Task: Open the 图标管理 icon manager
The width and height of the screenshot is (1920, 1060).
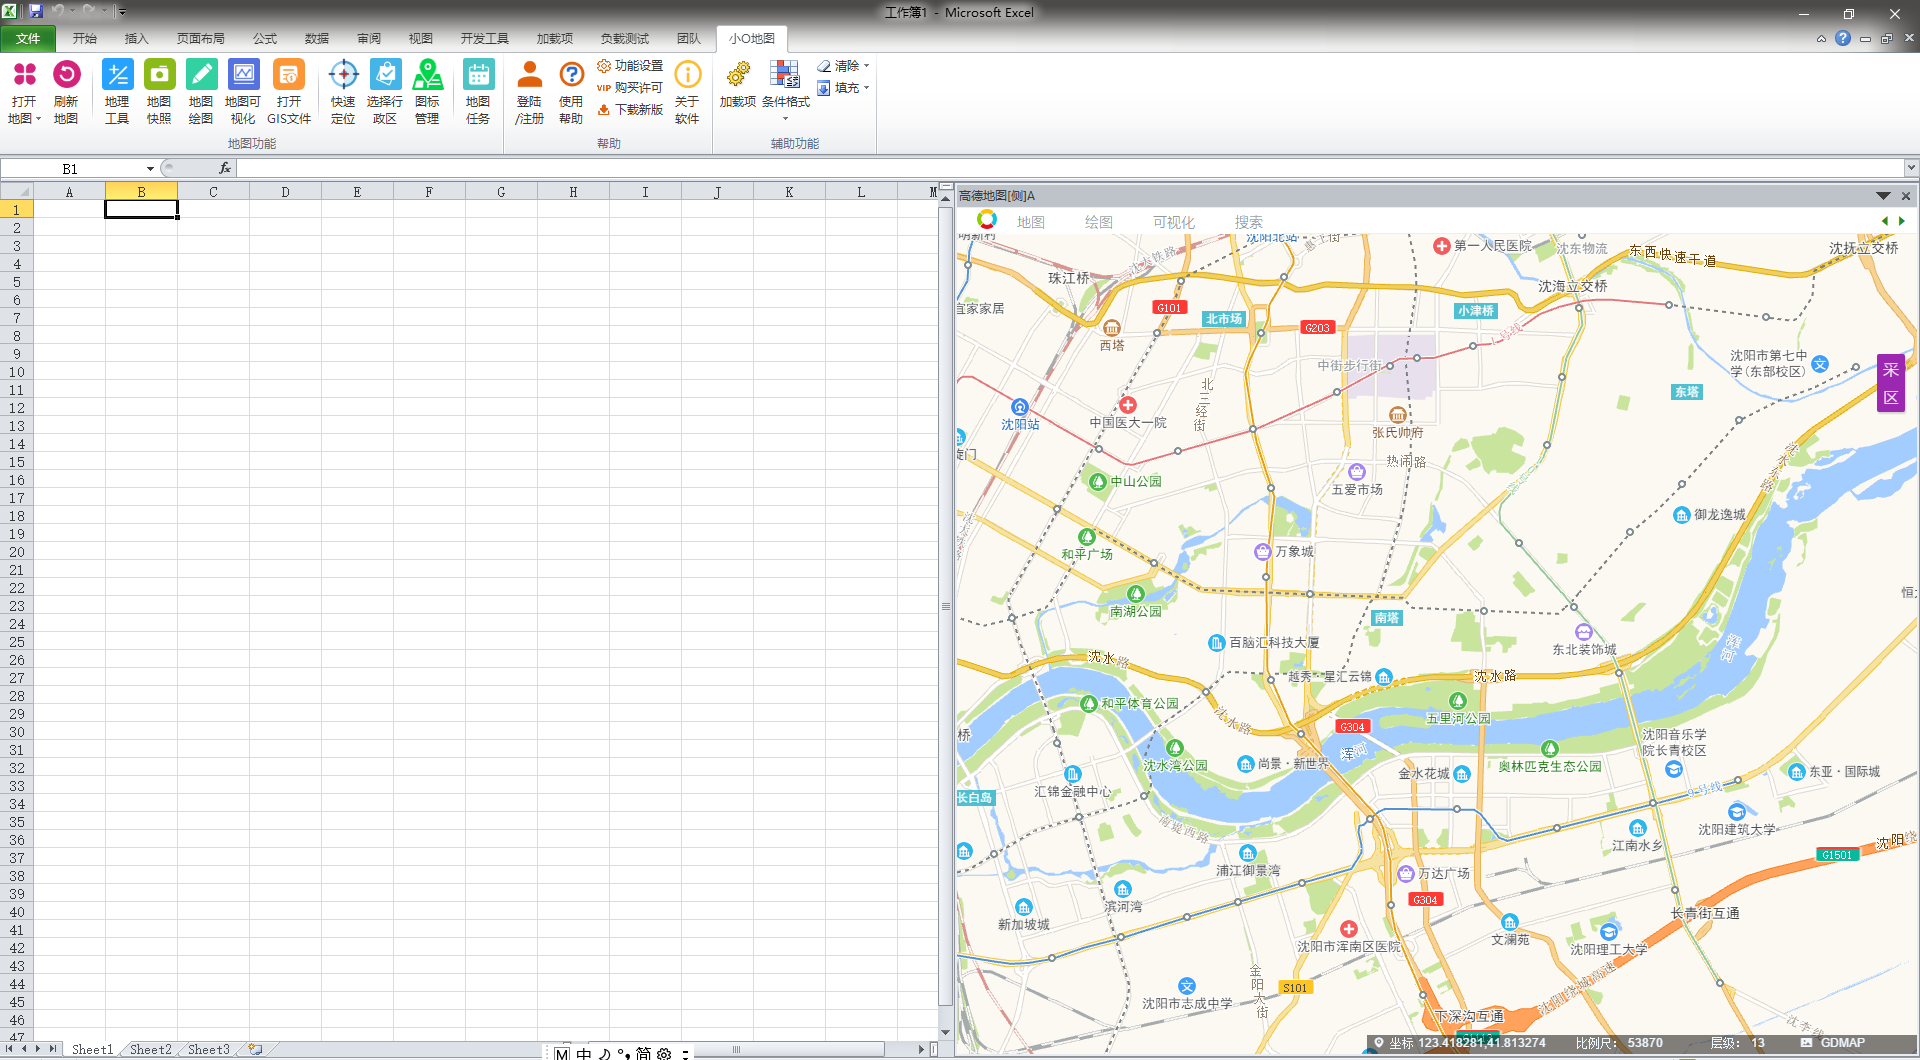Action: click(427, 92)
